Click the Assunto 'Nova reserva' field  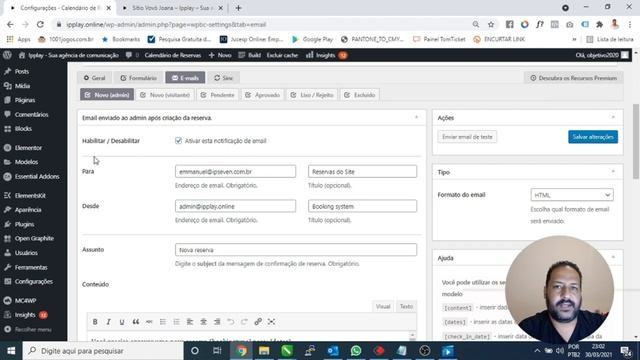tap(296, 250)
